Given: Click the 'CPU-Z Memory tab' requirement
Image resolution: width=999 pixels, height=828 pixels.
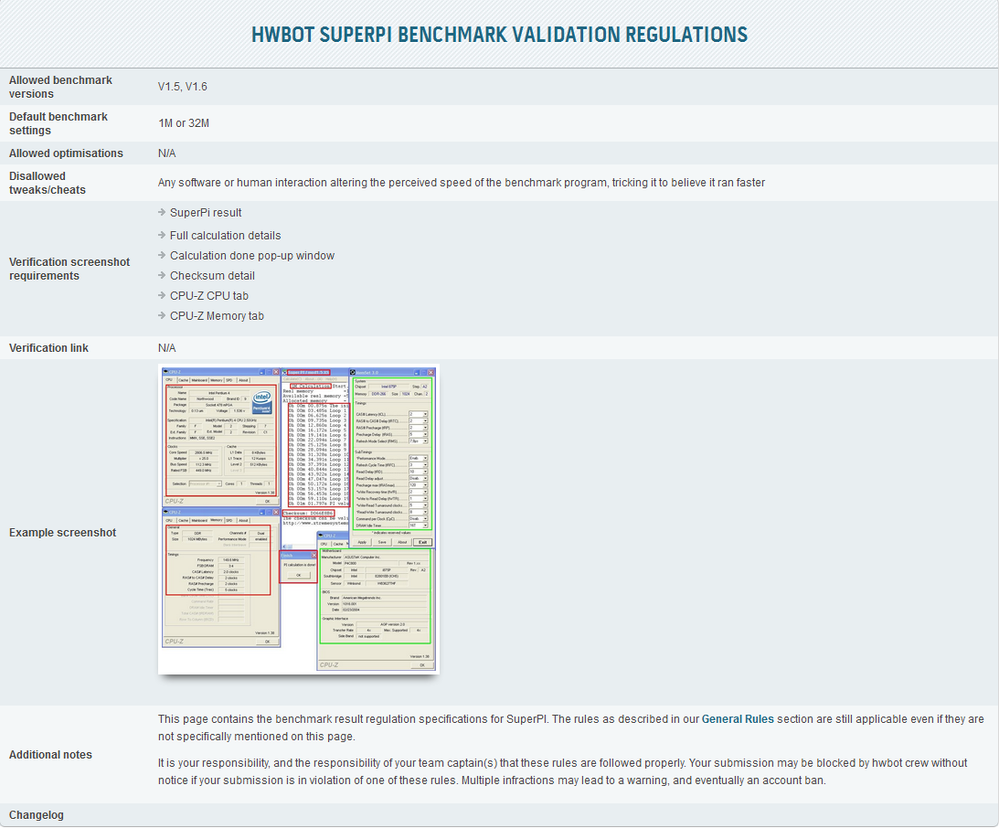Looking at the screenshot, I should (217, 316).
